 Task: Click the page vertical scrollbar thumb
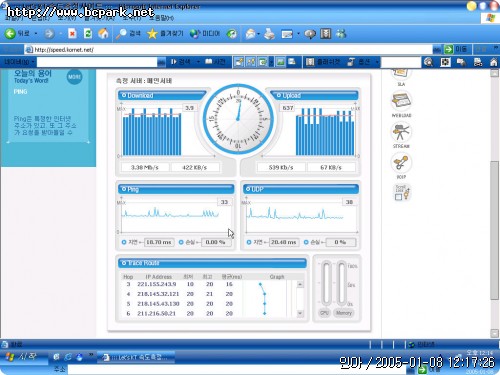(x=494, y=230)
